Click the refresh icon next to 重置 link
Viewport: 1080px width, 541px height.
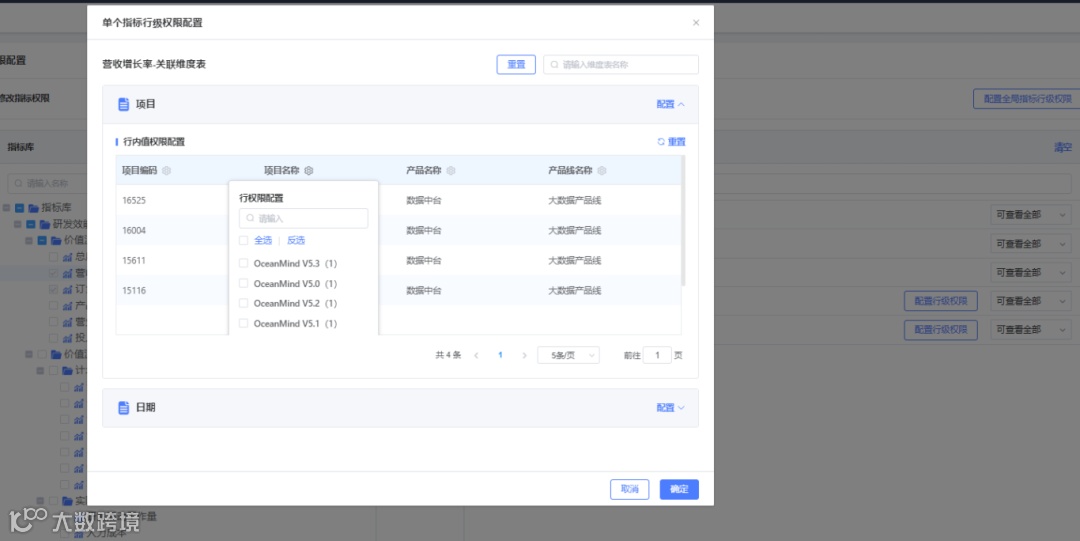coord(661,142)
